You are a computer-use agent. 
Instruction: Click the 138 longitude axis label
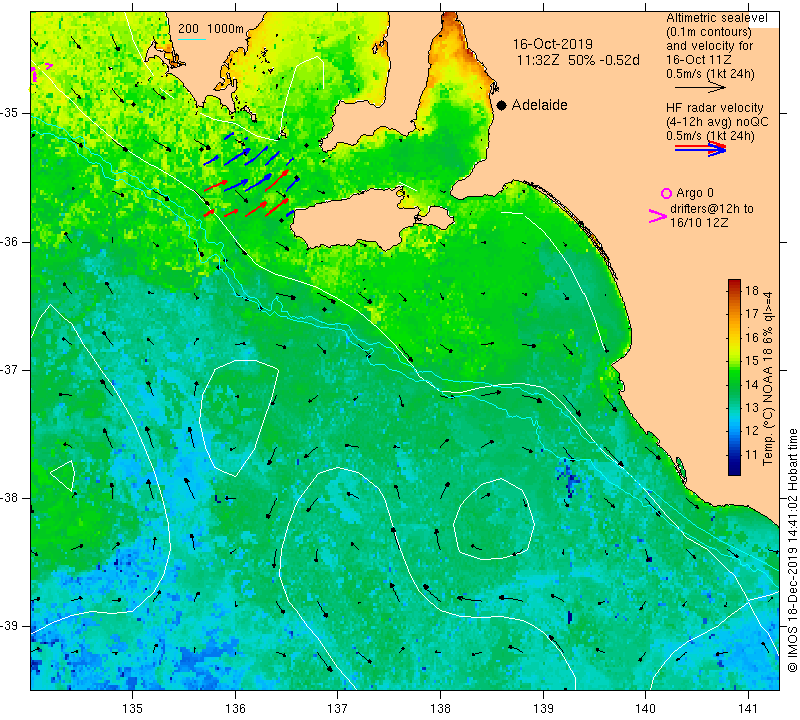440,708
